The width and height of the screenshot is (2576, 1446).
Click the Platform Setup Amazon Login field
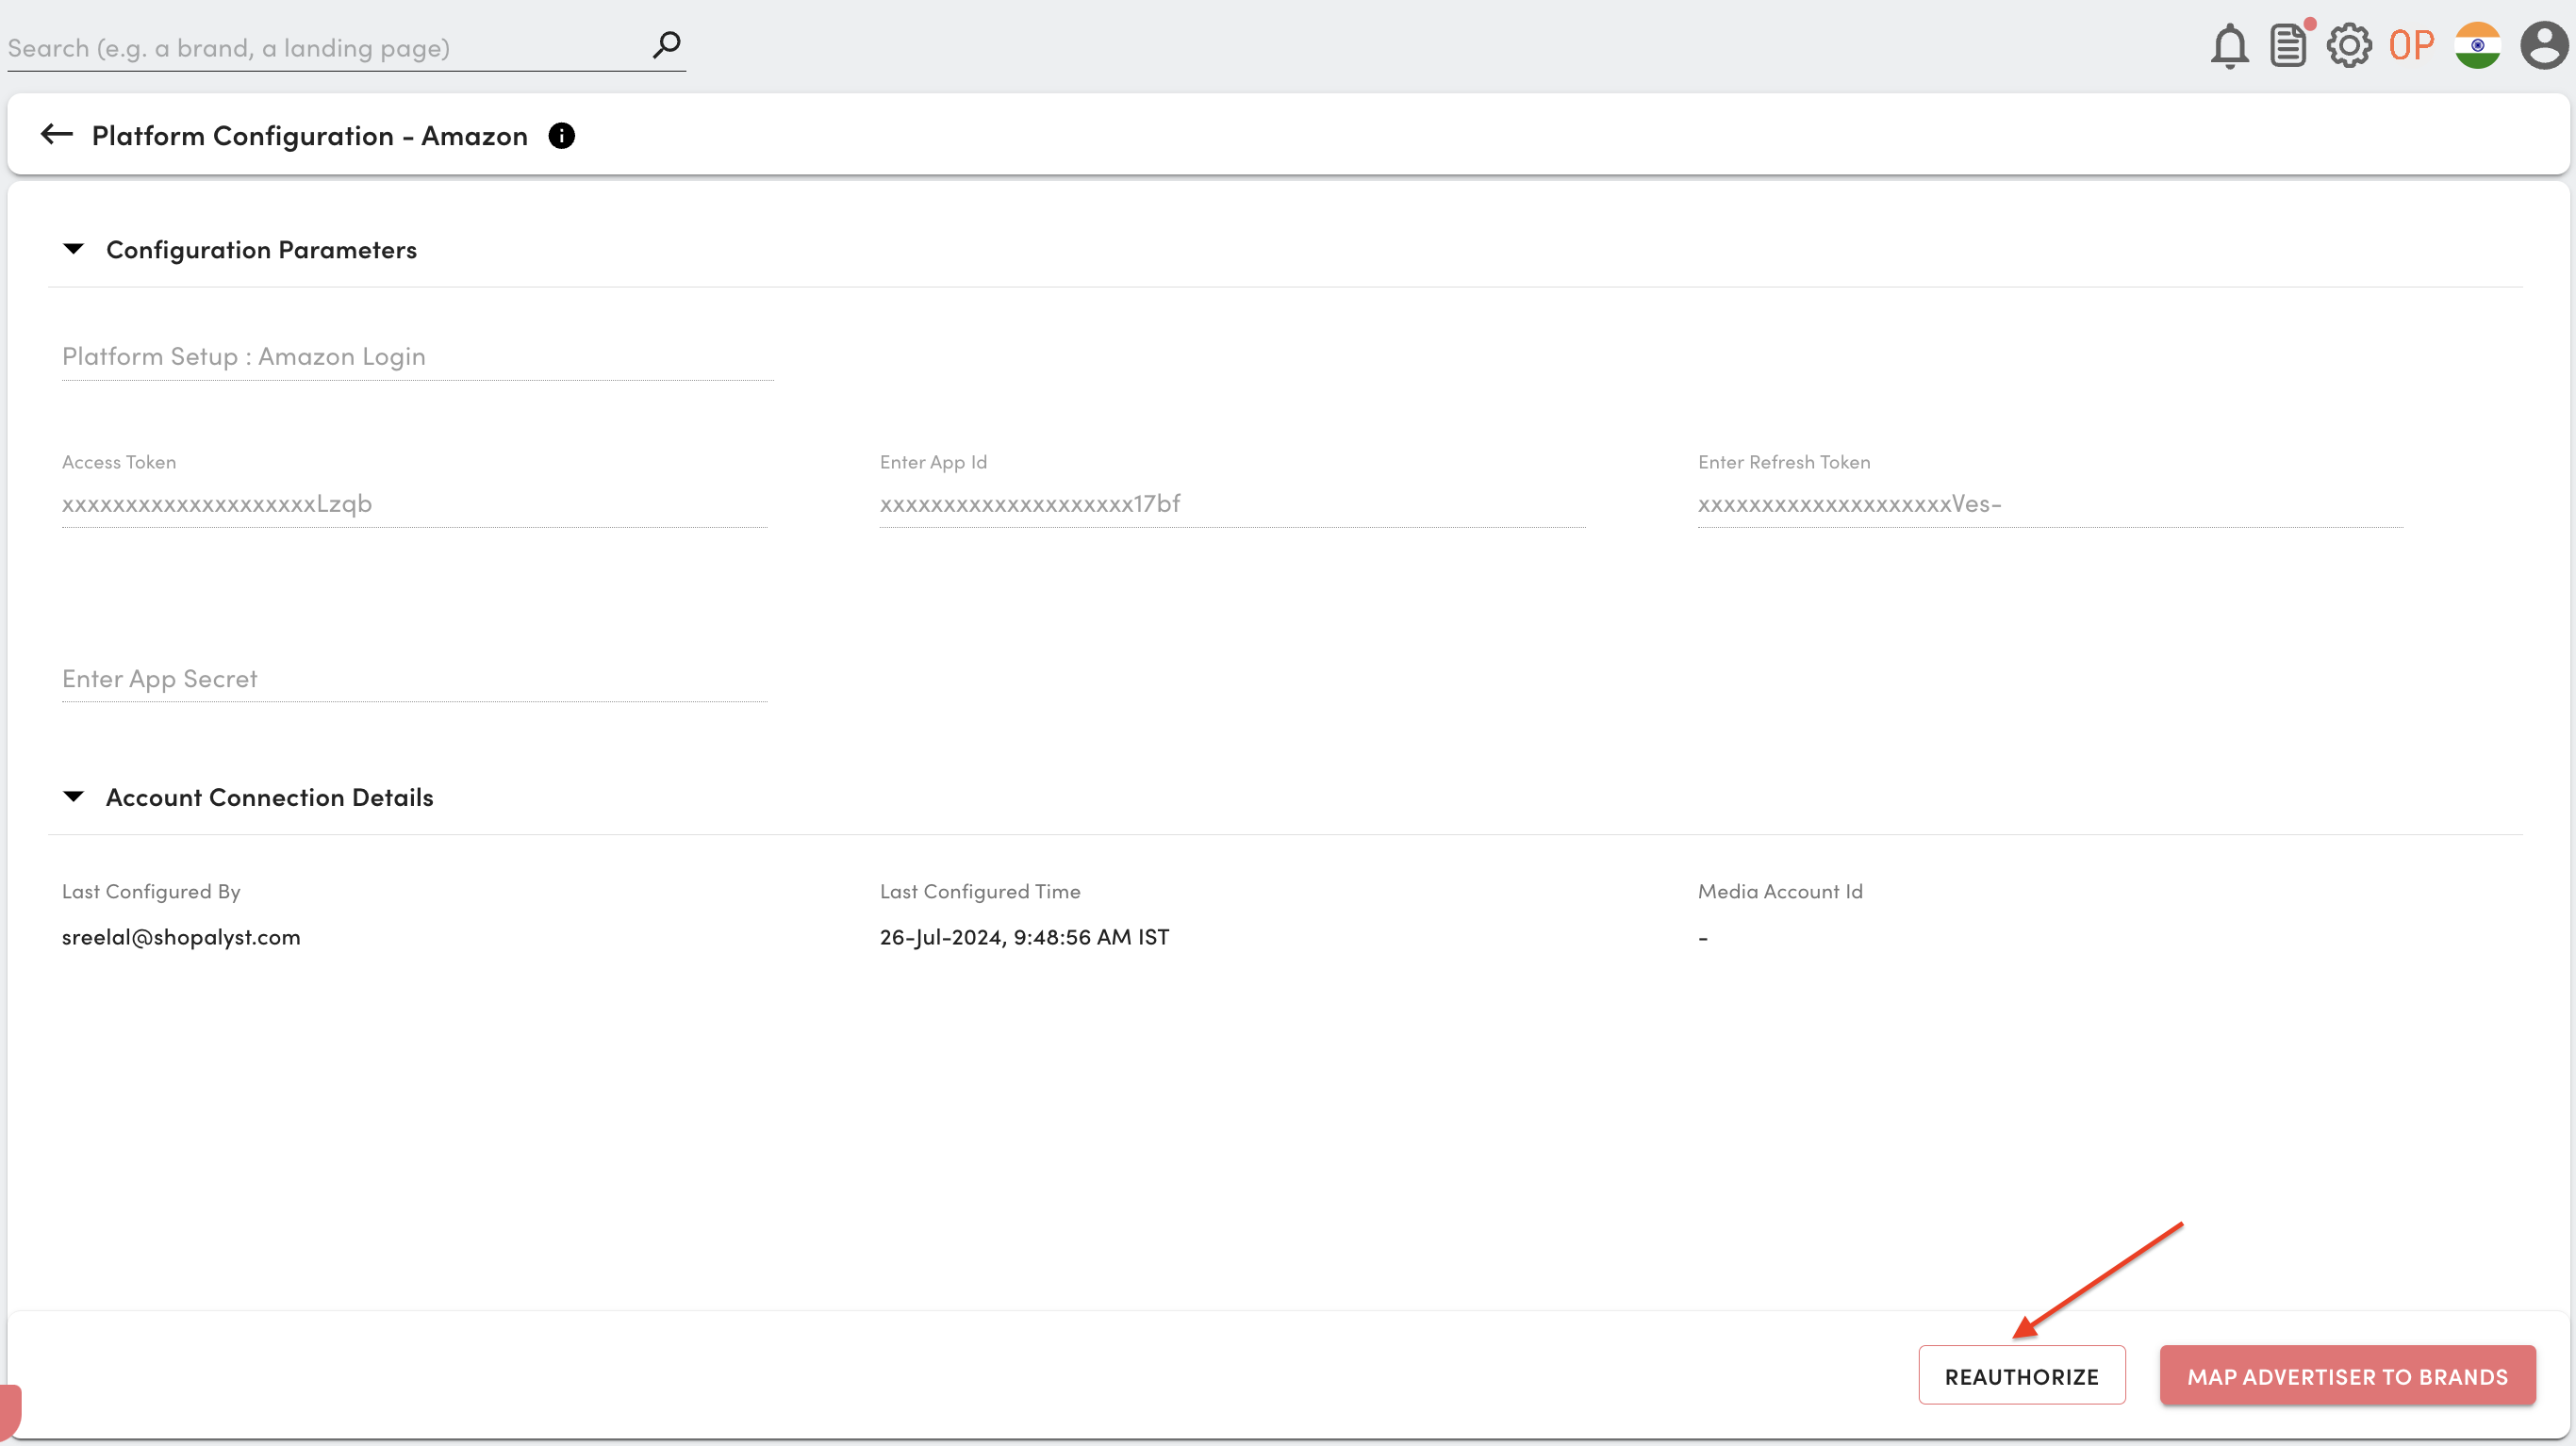(x=415, y=357)
